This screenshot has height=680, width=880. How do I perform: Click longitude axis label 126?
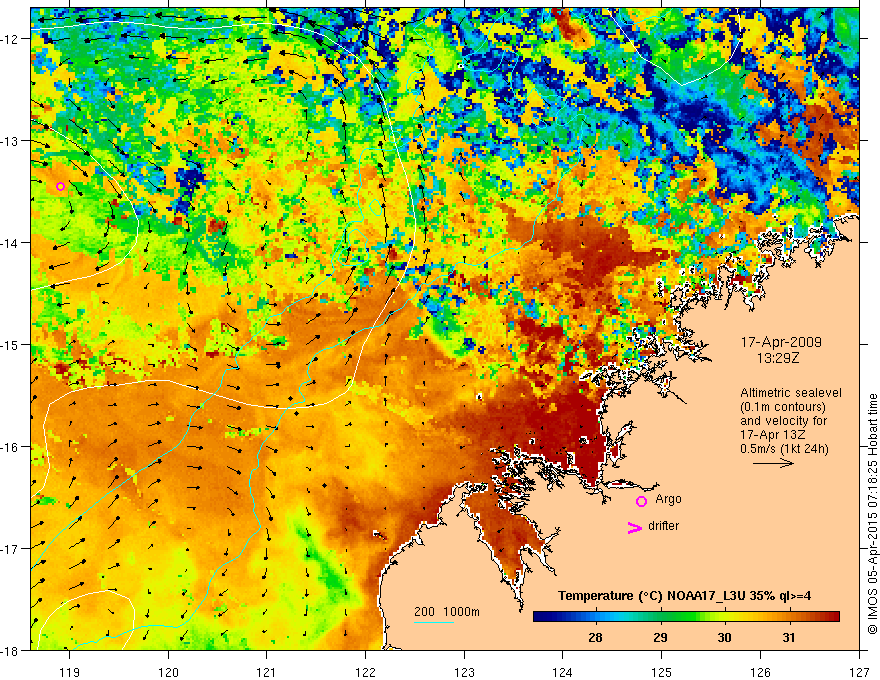760,672
